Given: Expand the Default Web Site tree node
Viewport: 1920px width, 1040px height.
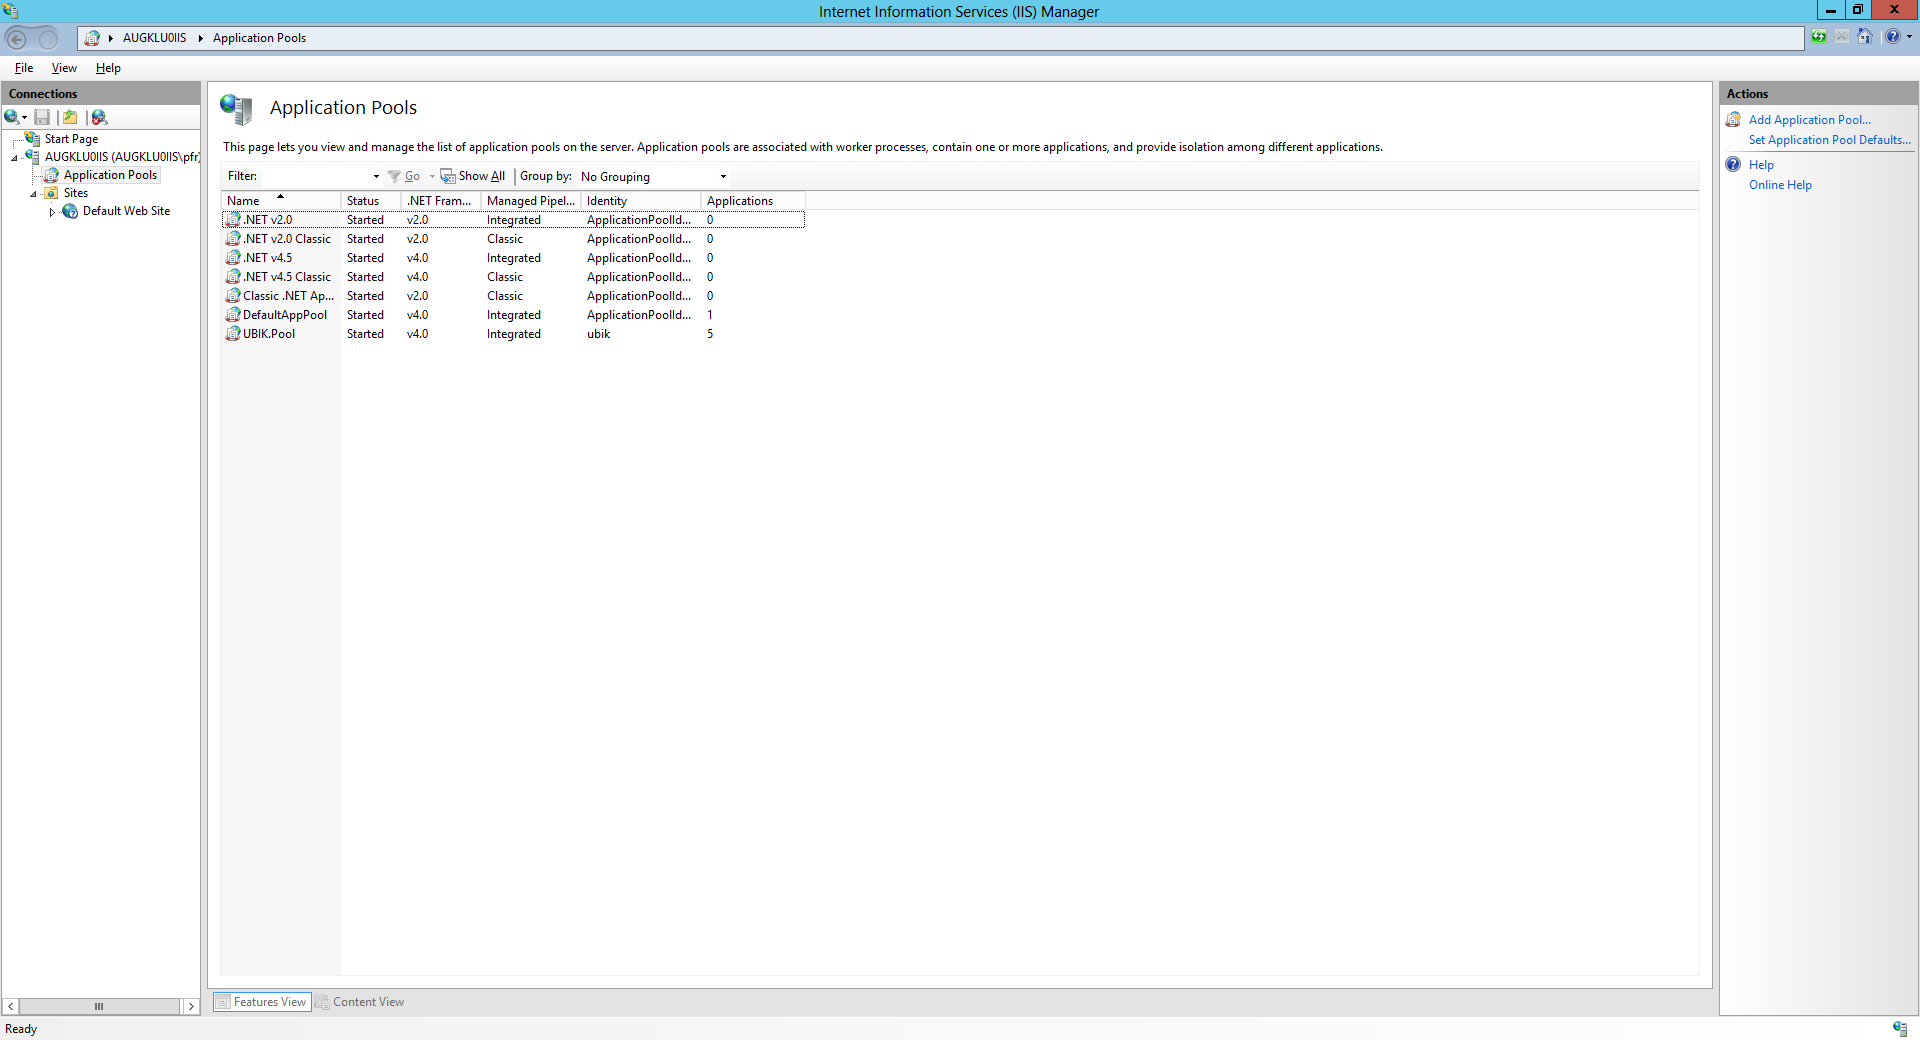Looking at the screenshot, I should click(x=52, y=212).
